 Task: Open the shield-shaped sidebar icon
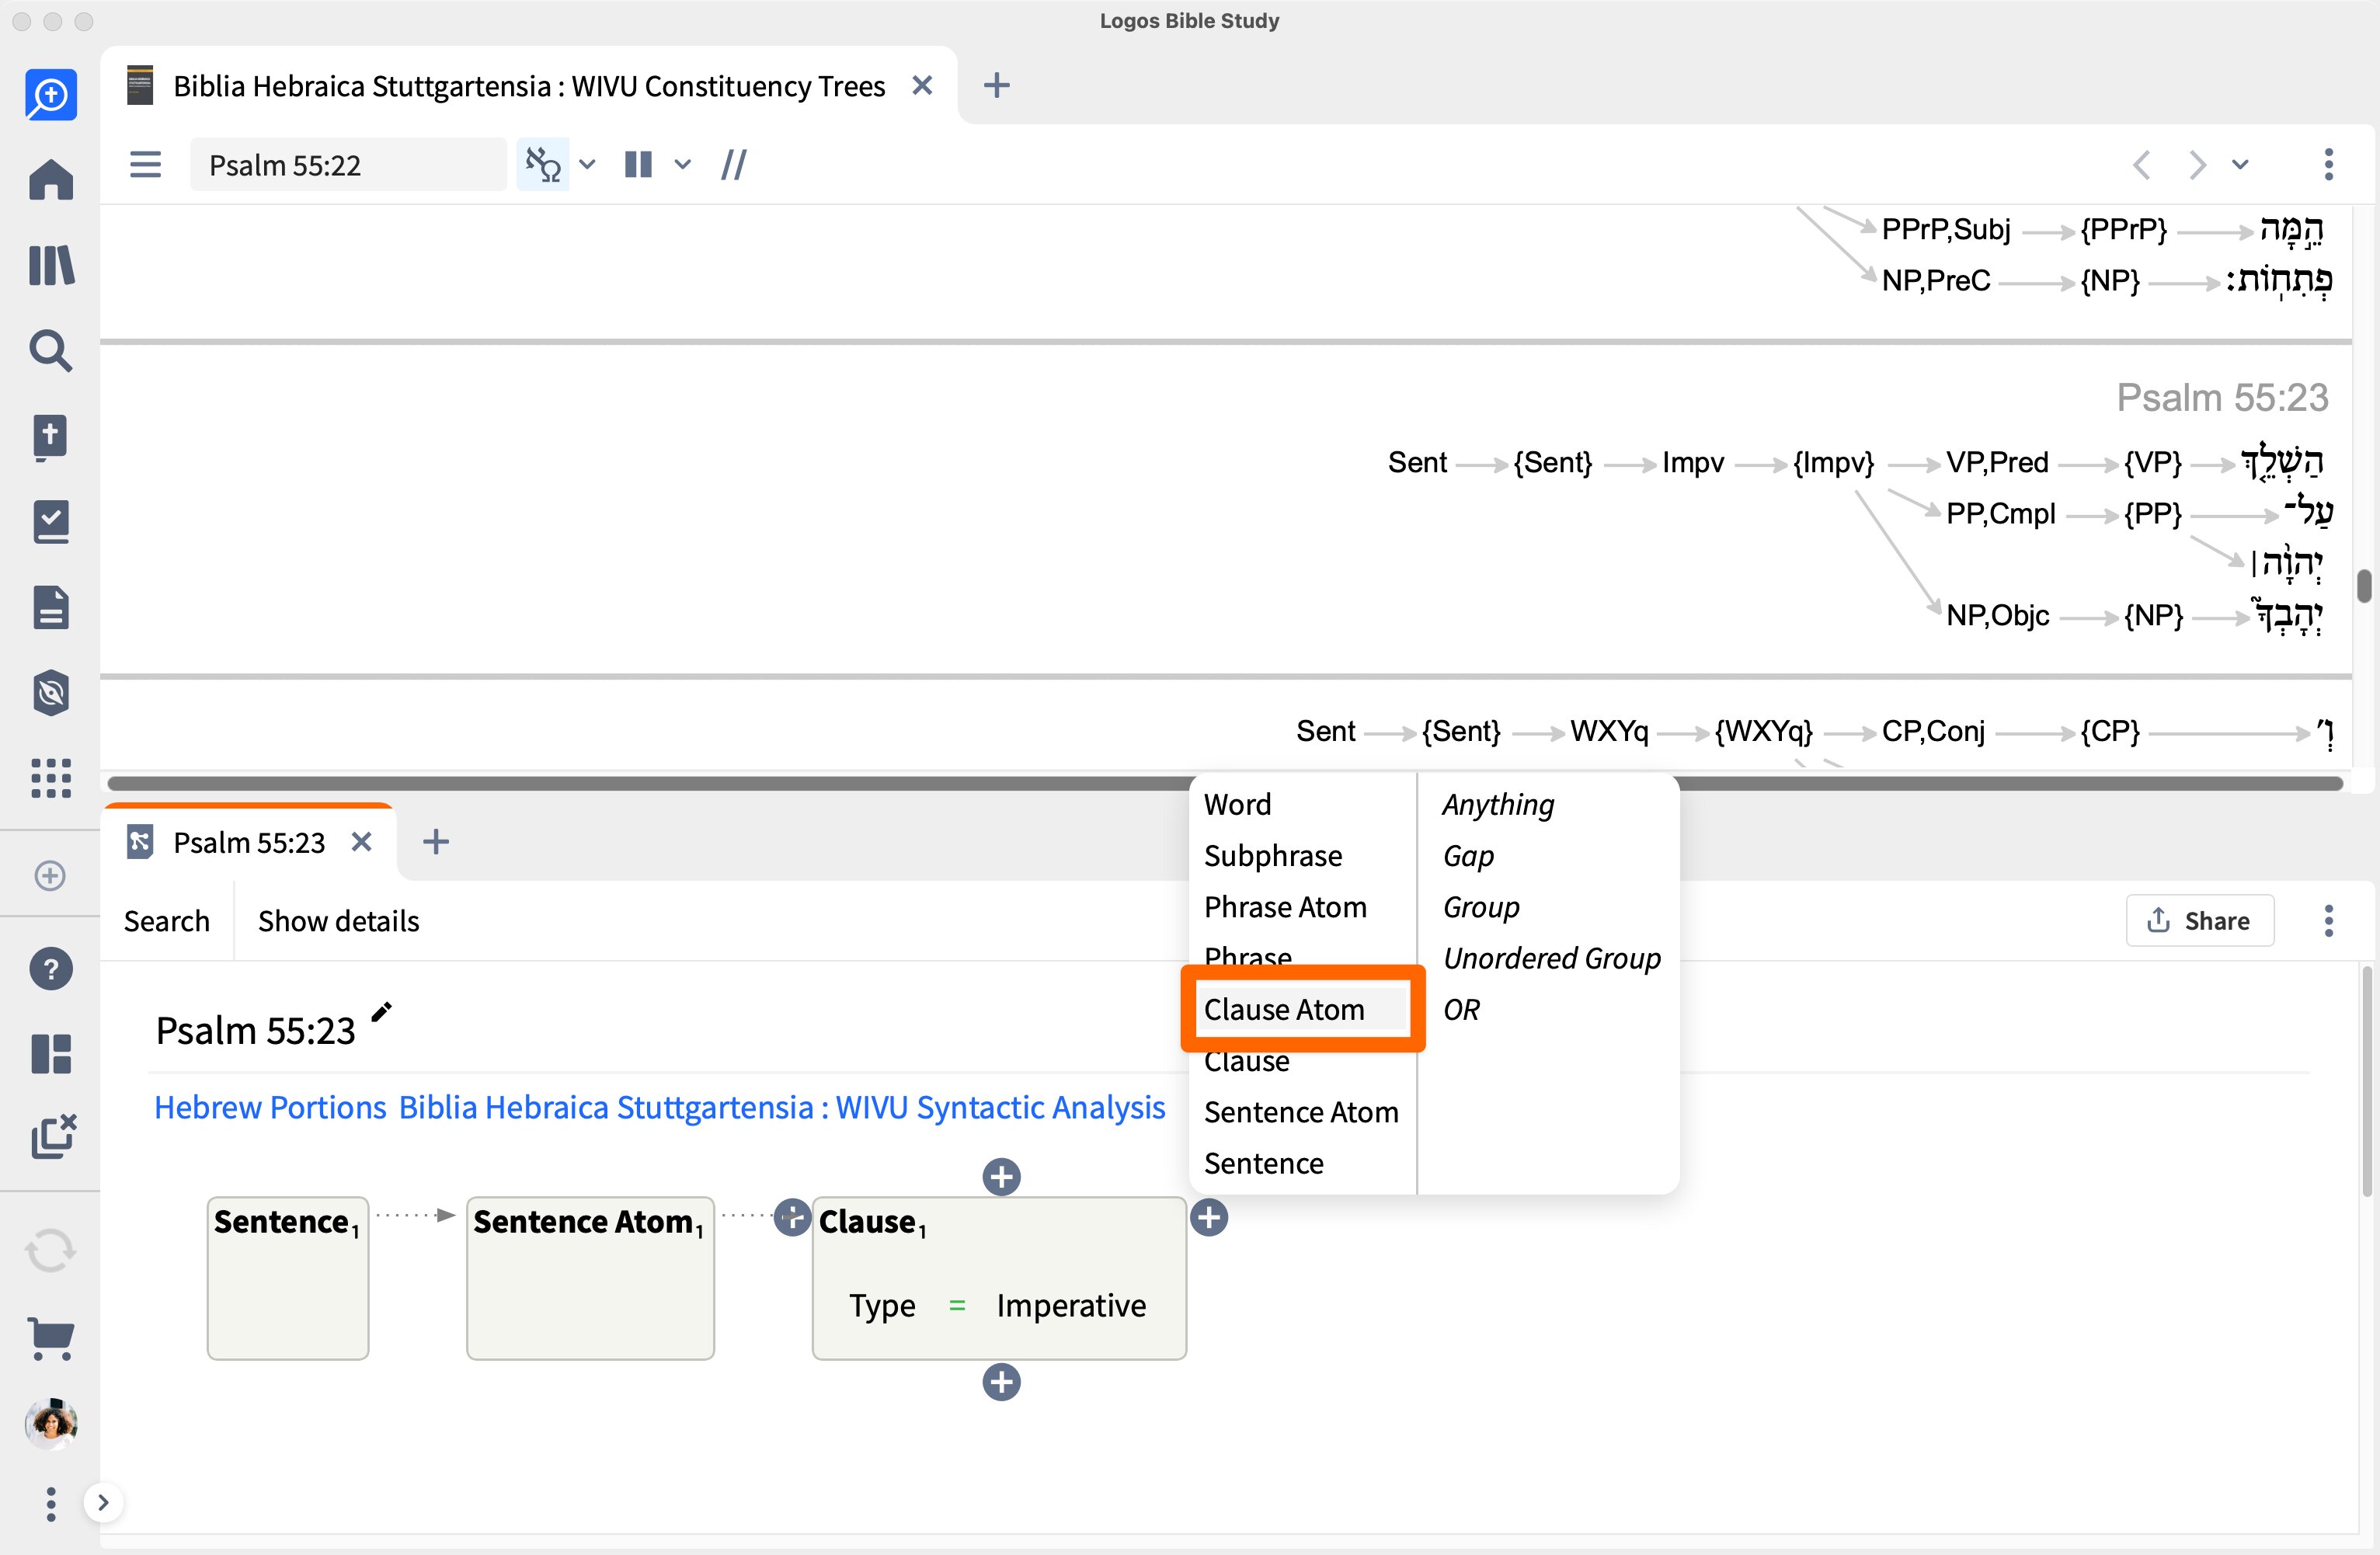[51, 693]
